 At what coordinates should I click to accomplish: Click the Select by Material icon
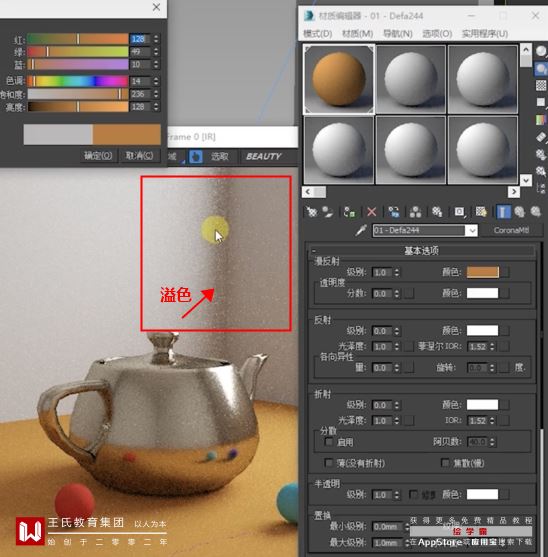pos(541,171)
